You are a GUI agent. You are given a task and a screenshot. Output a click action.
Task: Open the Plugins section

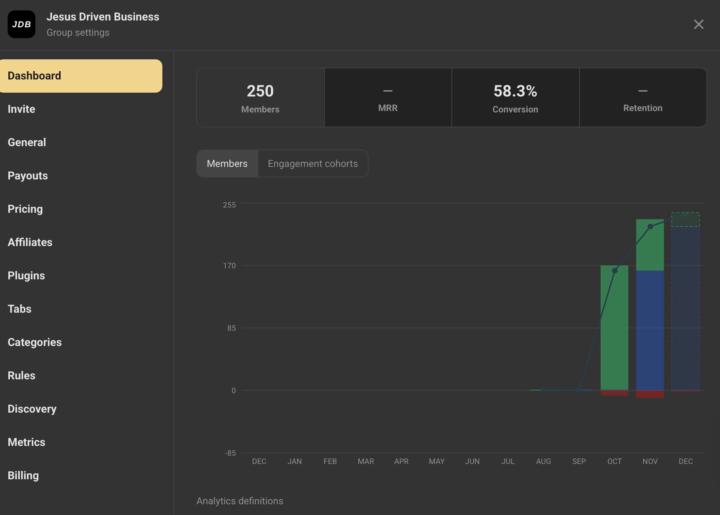26,276
